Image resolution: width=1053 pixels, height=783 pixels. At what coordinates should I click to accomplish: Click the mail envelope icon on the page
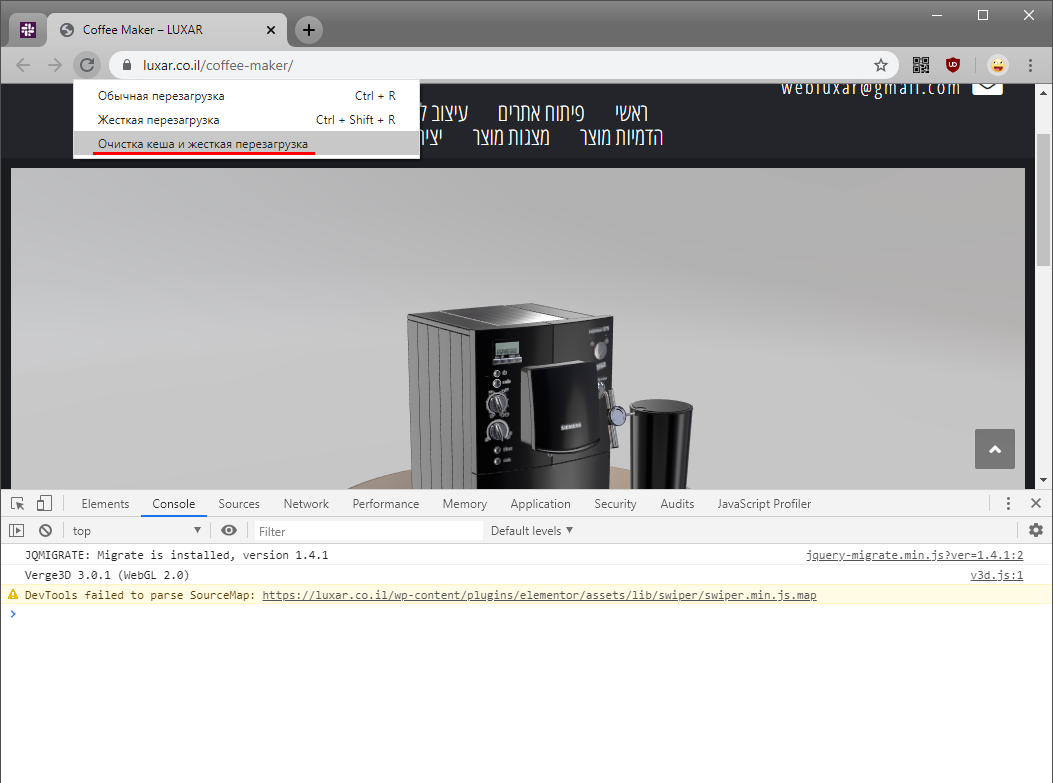point(987,88)
